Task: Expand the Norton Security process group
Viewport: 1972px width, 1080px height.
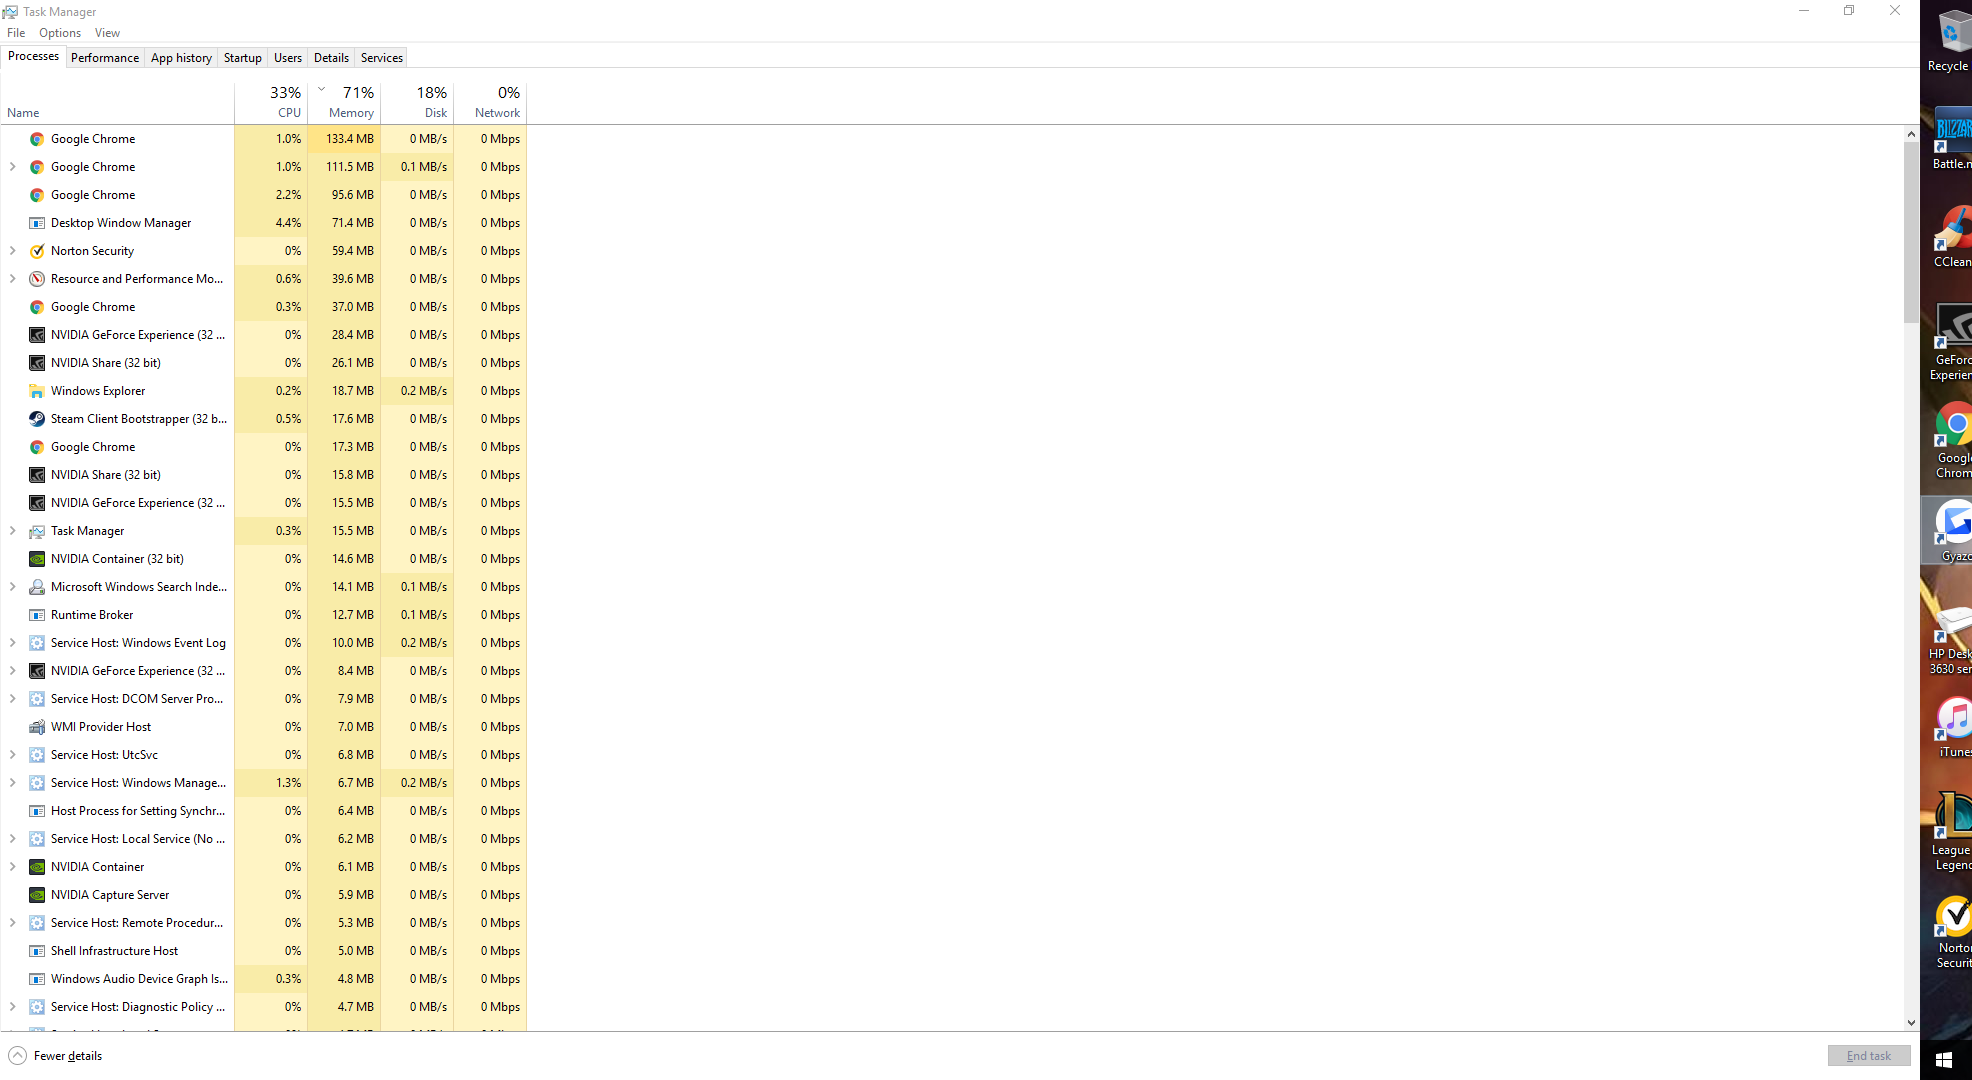Action: coord(12,251)
